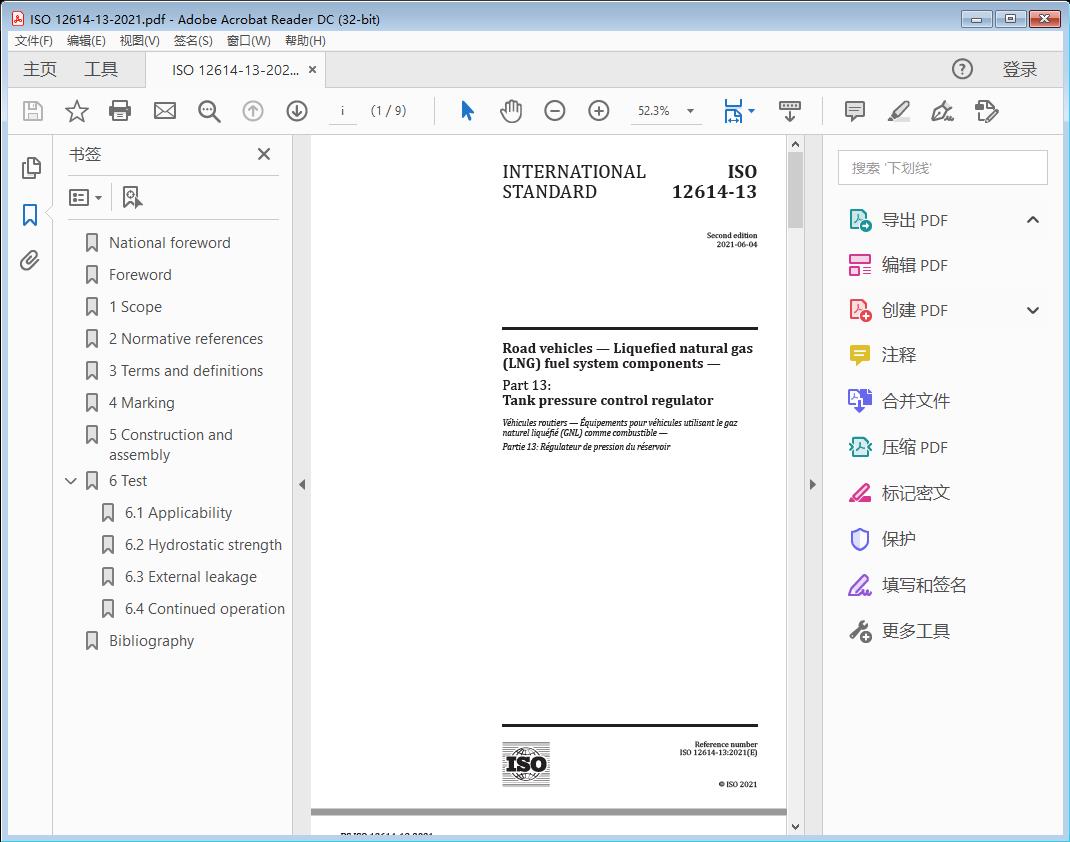
Task: Switch to the 主页 tab
Action: pyautogui.click(x=40, y=69)
